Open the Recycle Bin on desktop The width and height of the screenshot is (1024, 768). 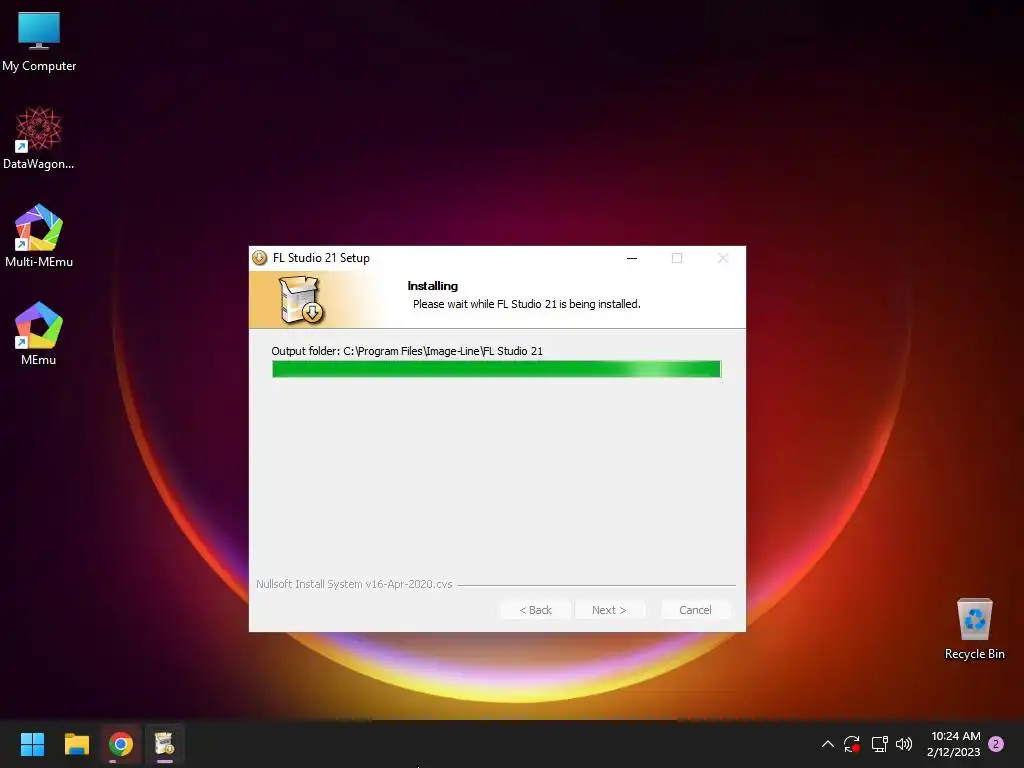(974, 628)
